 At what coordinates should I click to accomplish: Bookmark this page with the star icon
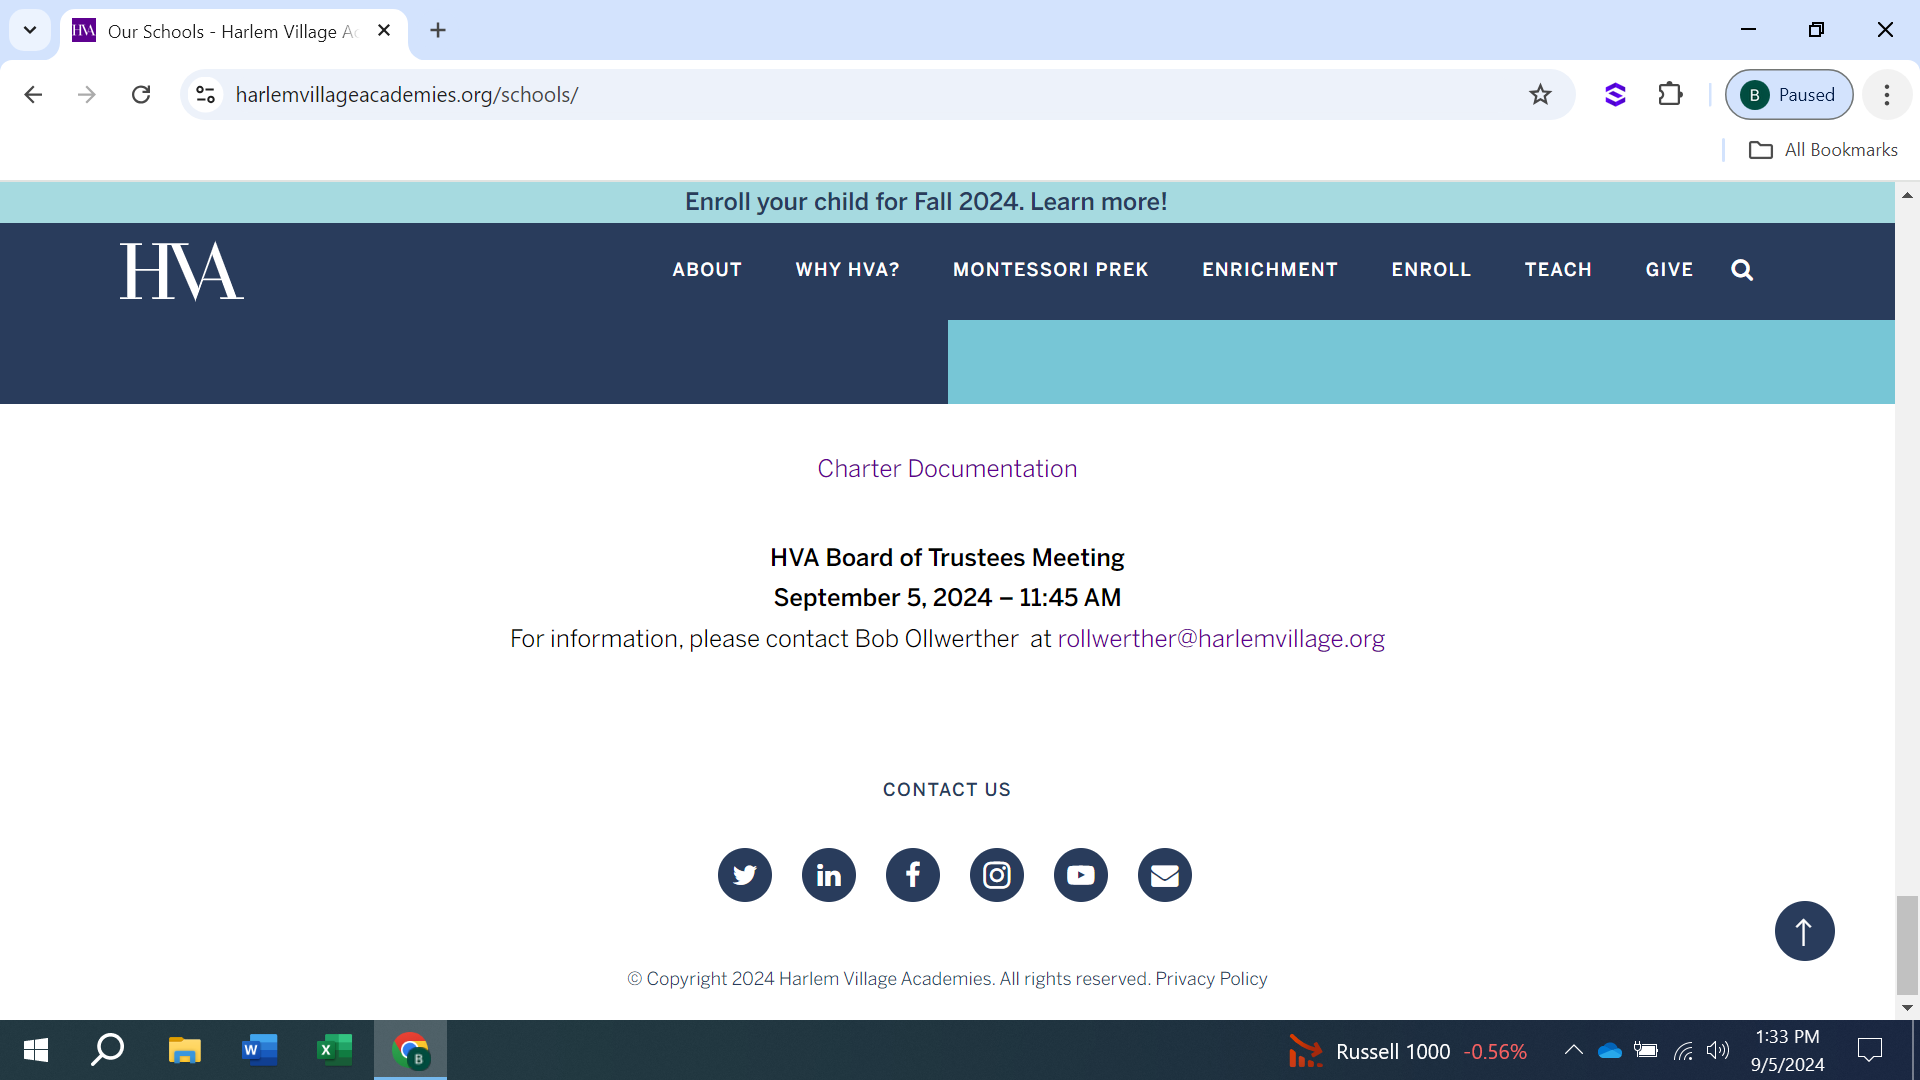coord(1540,94)
